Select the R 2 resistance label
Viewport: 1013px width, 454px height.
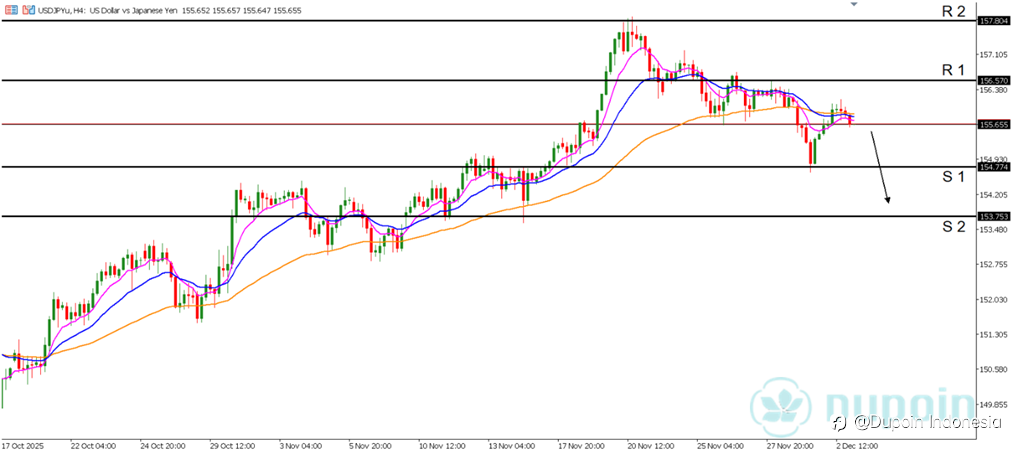(x=952, y=10)
